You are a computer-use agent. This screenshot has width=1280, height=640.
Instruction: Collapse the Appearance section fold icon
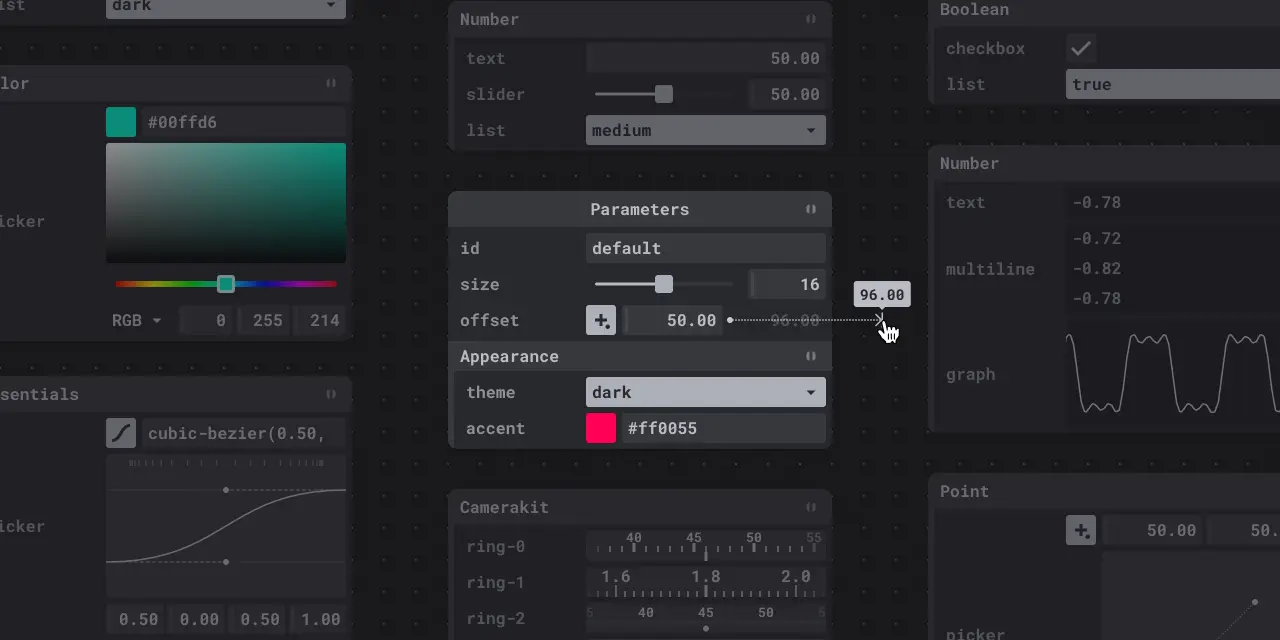point(811,356)
